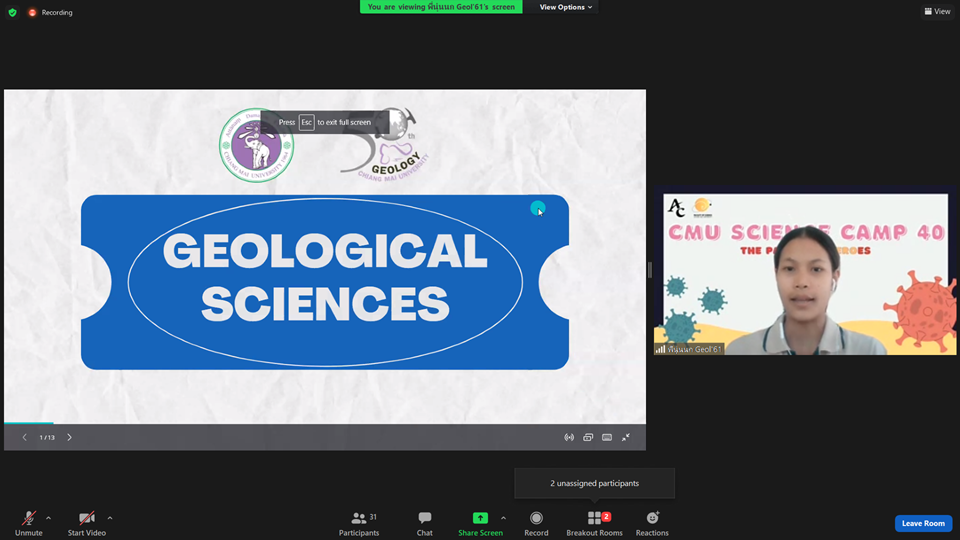This screenshot has width=960, height=540.
Task: Open the Chat panel
Action: pyautogui.click(x=425, y=522)
